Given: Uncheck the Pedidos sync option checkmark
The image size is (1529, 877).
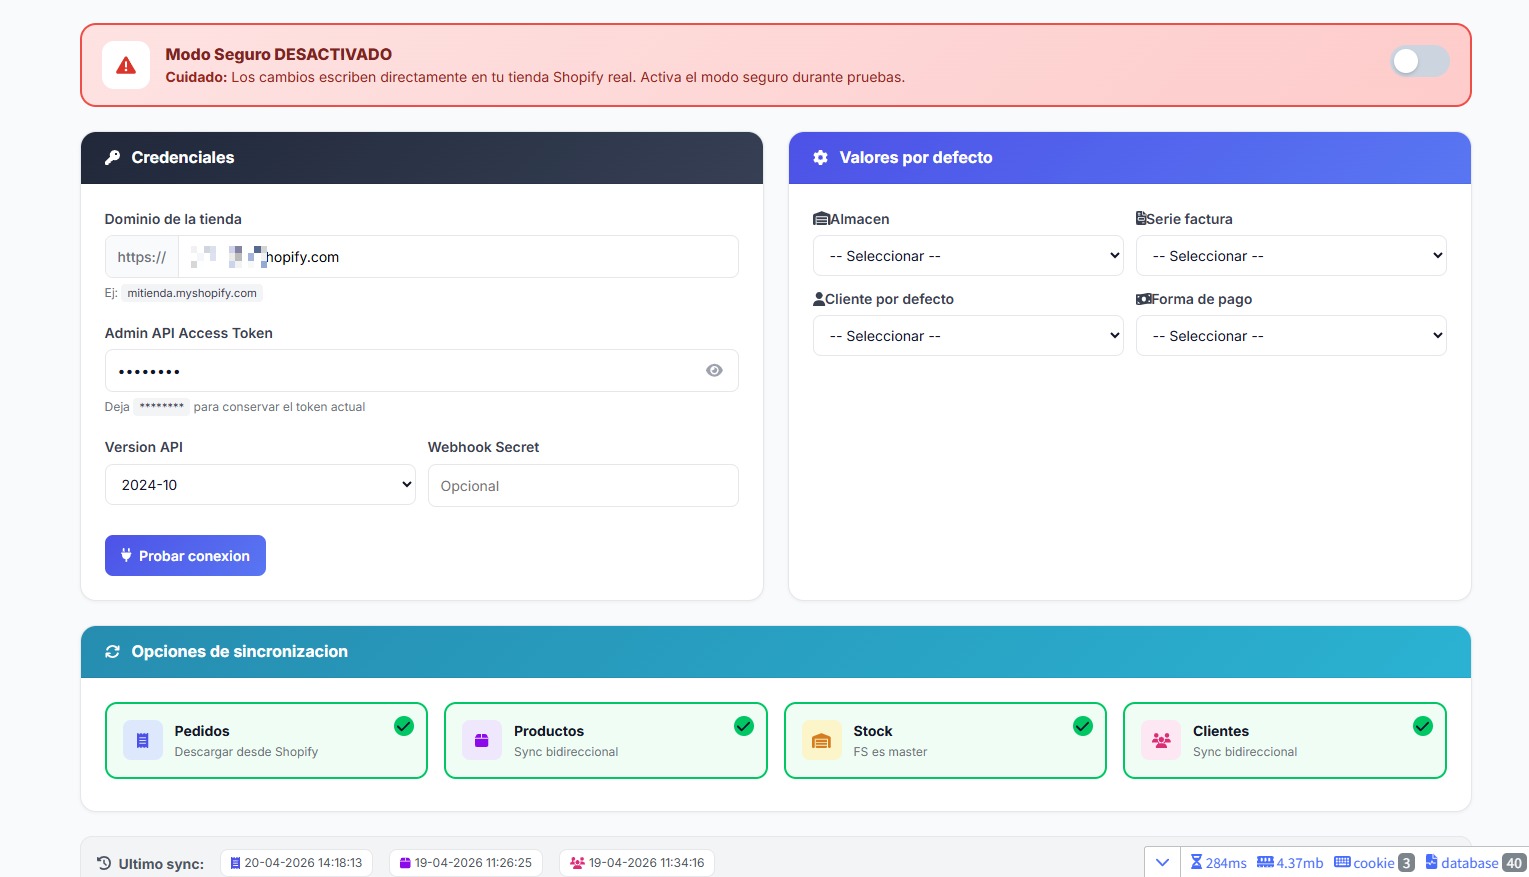Looking at the screenshot, I should point(404,726).
